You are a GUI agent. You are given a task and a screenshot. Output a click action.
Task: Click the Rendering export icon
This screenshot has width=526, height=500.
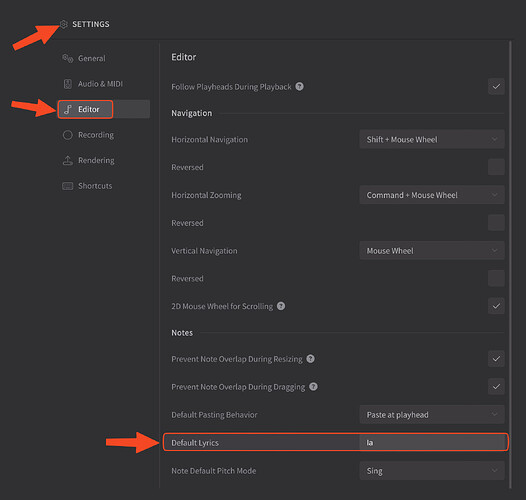[67, 160]
